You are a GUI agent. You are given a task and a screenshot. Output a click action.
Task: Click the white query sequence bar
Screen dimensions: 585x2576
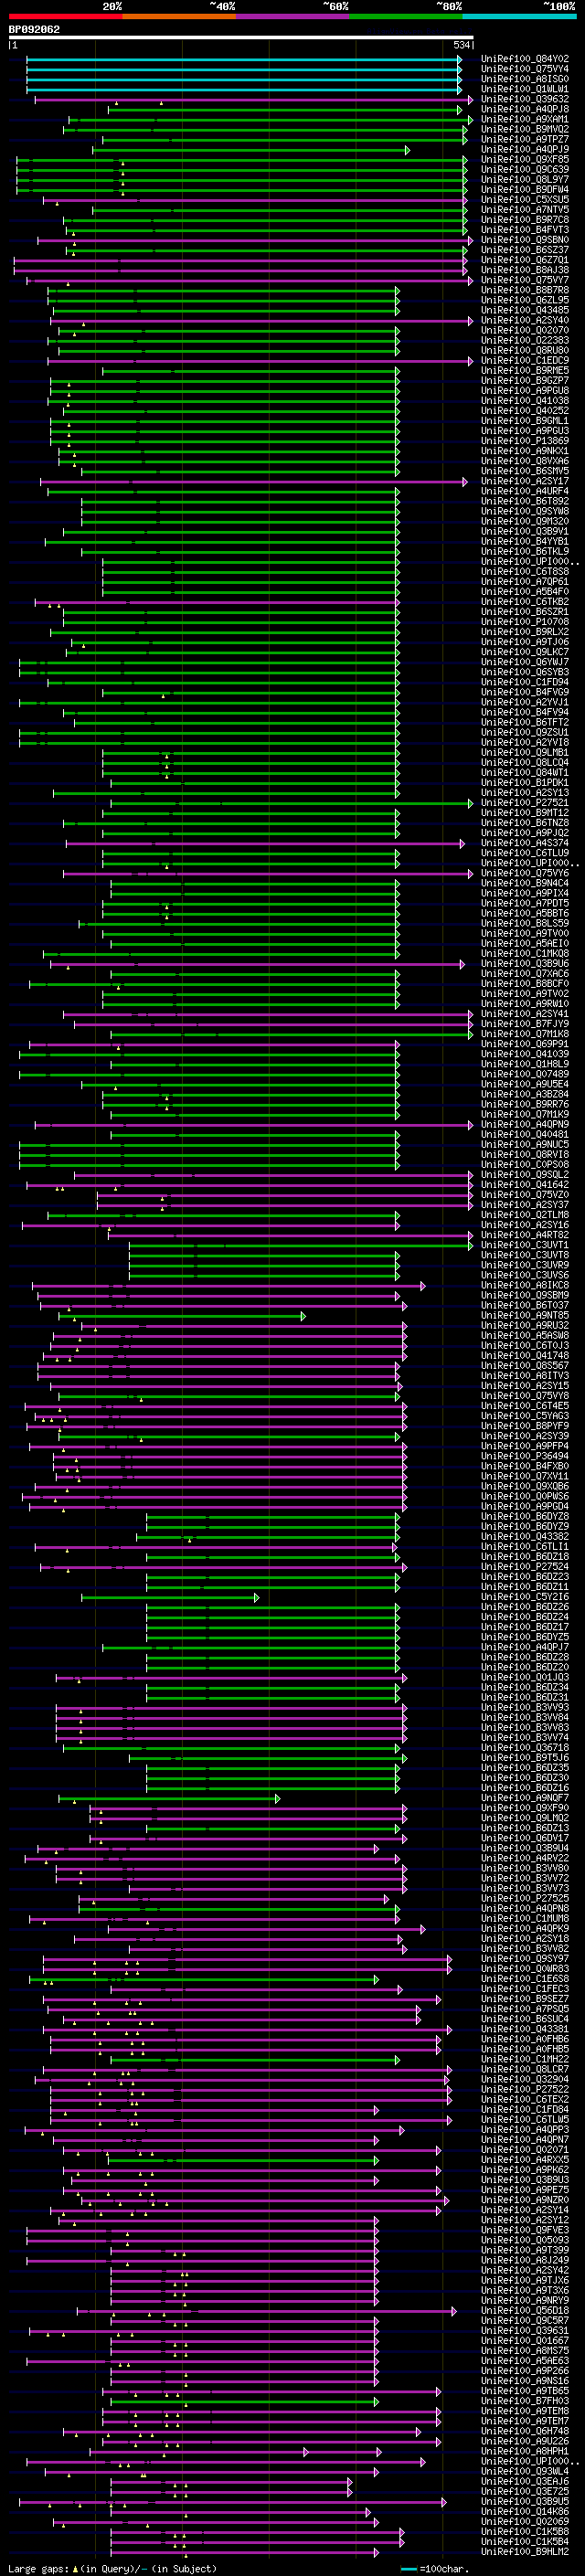click(x=241, y=37)
